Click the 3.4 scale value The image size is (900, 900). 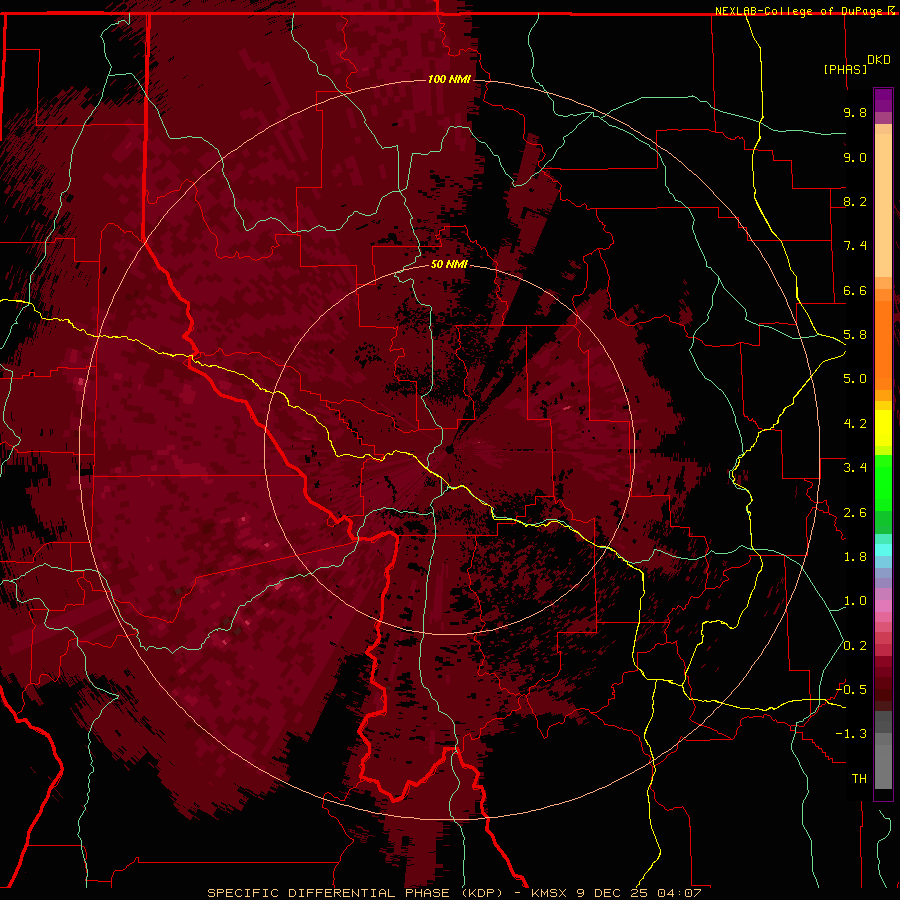(x=855, y=468)
